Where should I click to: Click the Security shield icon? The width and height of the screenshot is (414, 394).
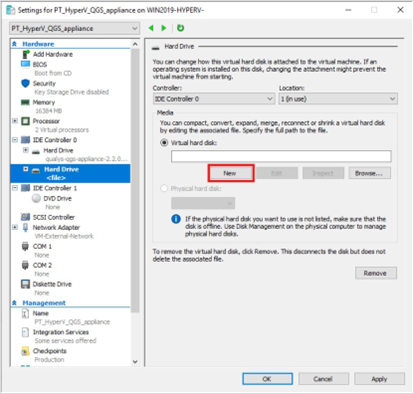point(26,83)
